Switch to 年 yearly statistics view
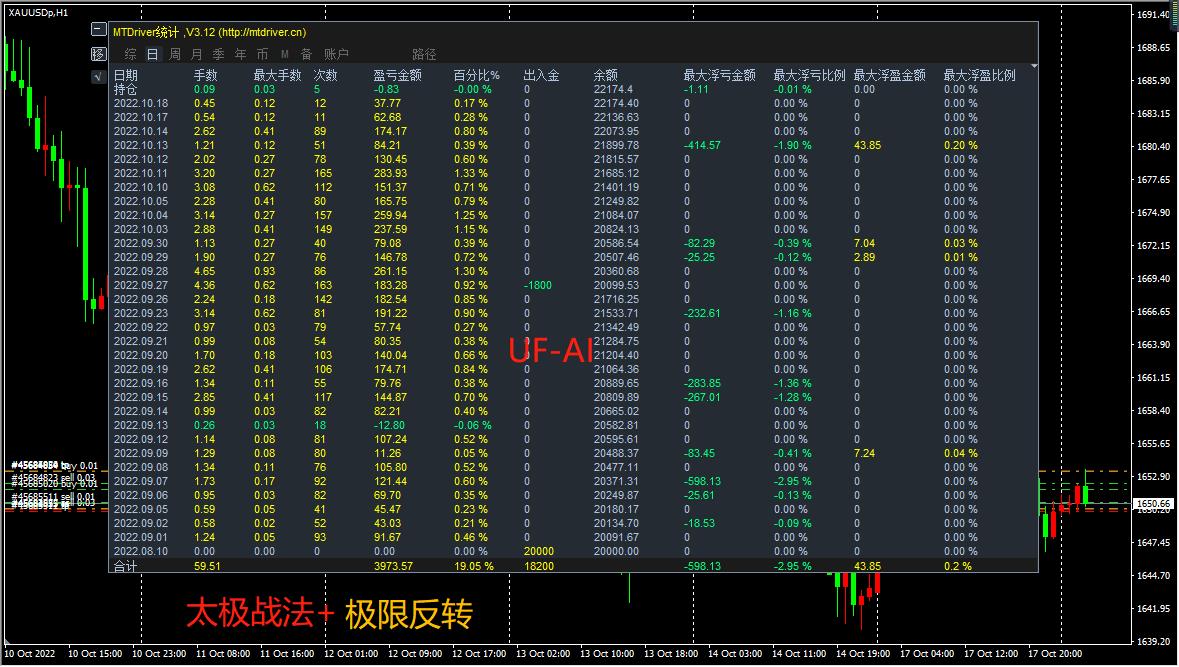 click(x=239, y=54)
